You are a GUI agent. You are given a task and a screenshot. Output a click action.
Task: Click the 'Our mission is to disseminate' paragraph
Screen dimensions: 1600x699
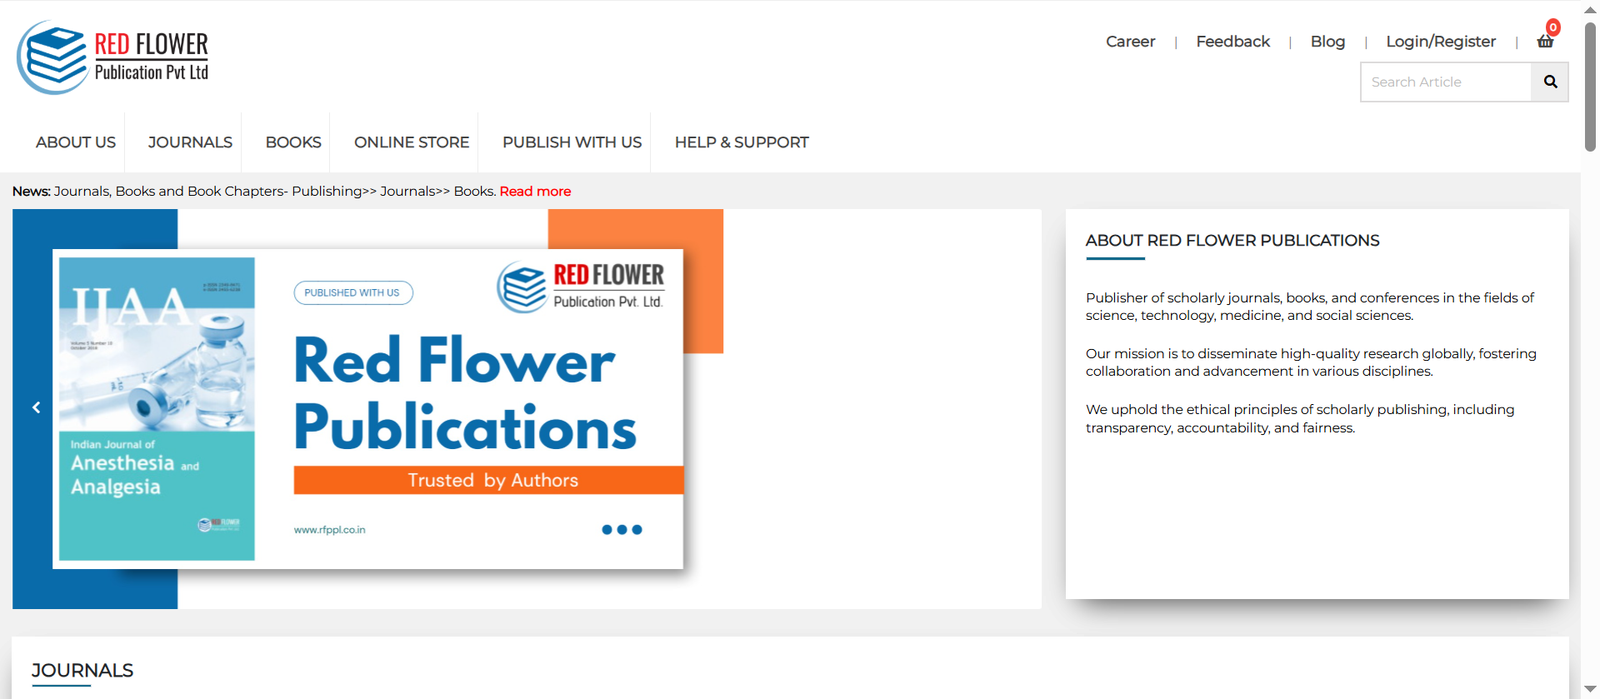[x=1311, y=362]
